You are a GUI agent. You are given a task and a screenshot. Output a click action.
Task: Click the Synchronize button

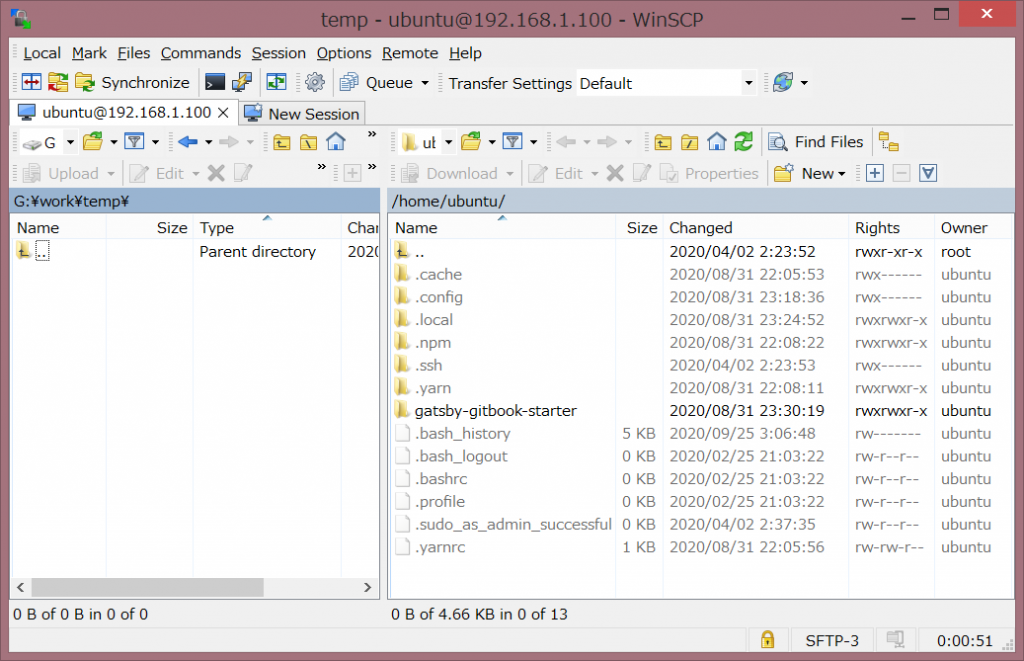[132, 82]
